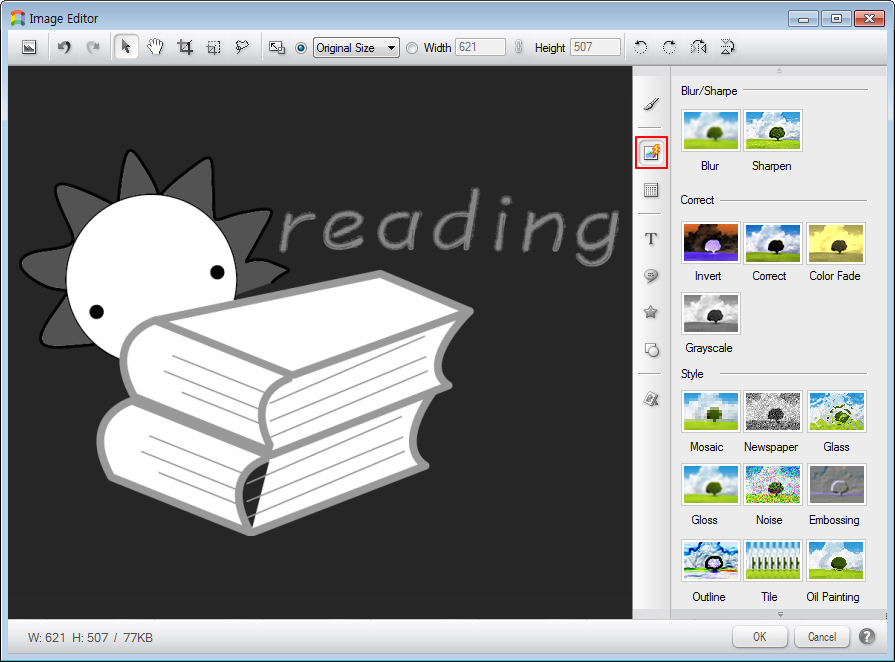Click the image effects sidebar icon

pyautogui.click(x=651, y=153)
